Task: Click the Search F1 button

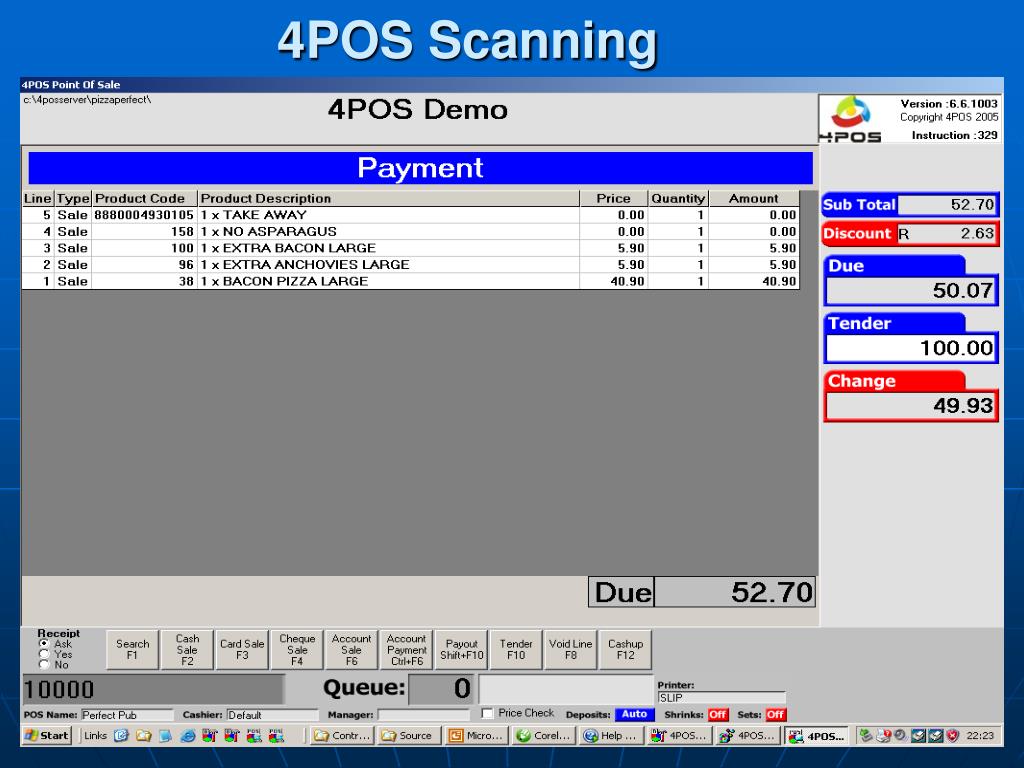Action: click(133, 650)
